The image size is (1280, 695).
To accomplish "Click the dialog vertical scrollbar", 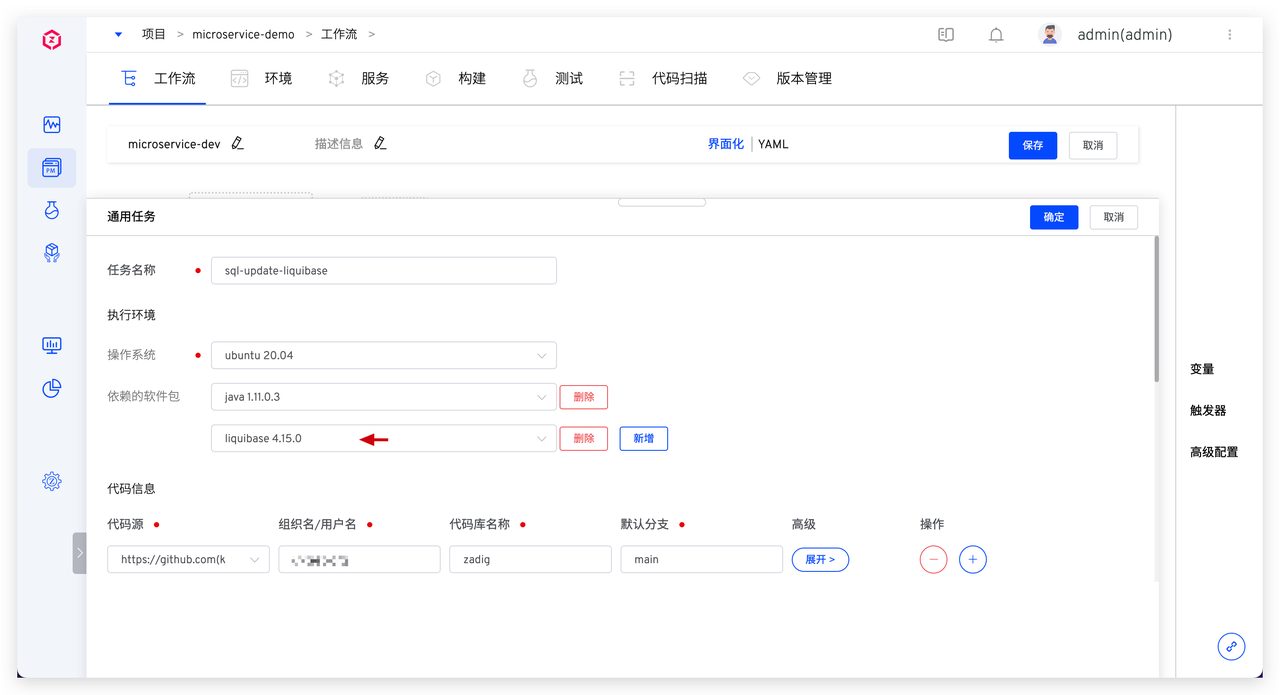I will click(x=1157, y=308).
